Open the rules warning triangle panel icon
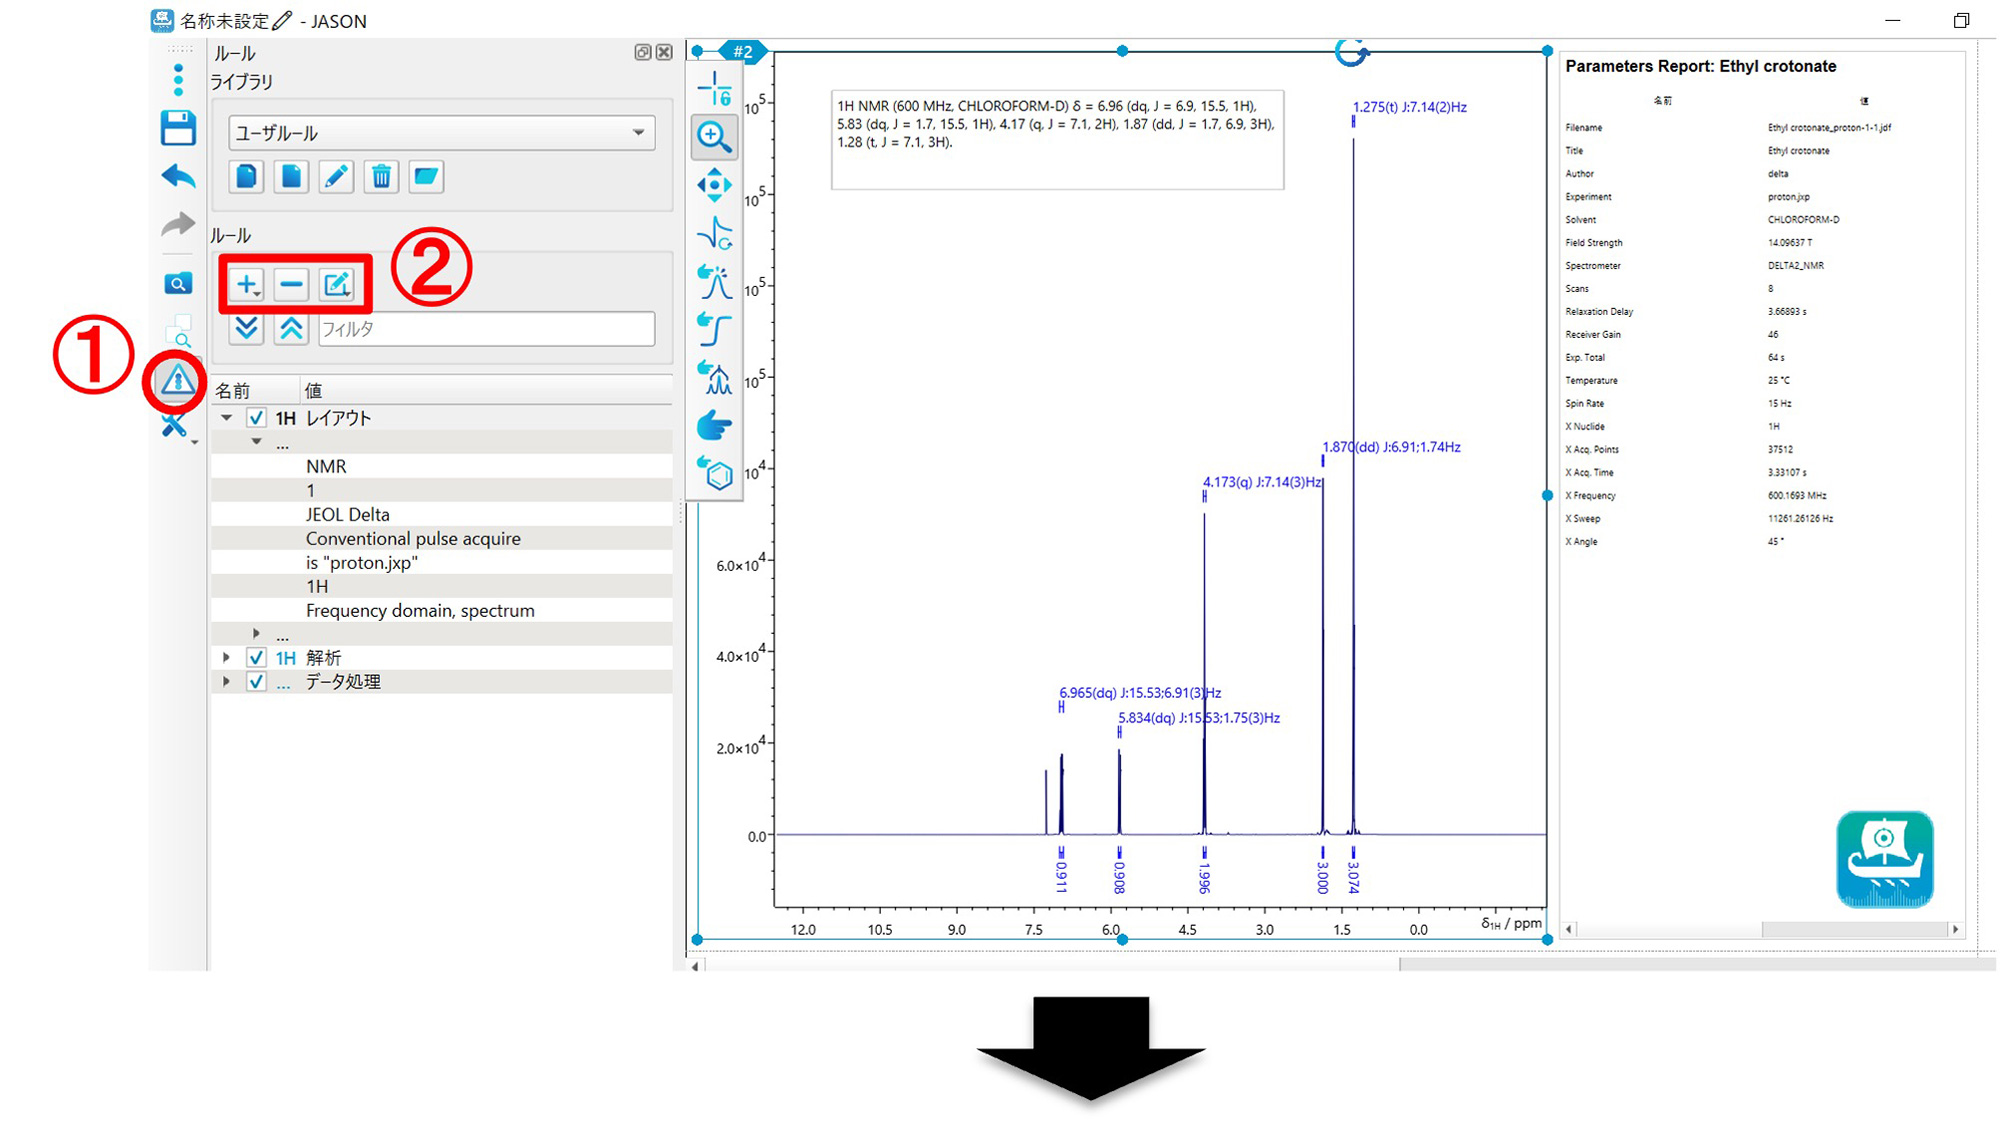Image resolution: width=2000 pixels, height=1123 pixels. [177, 381]
